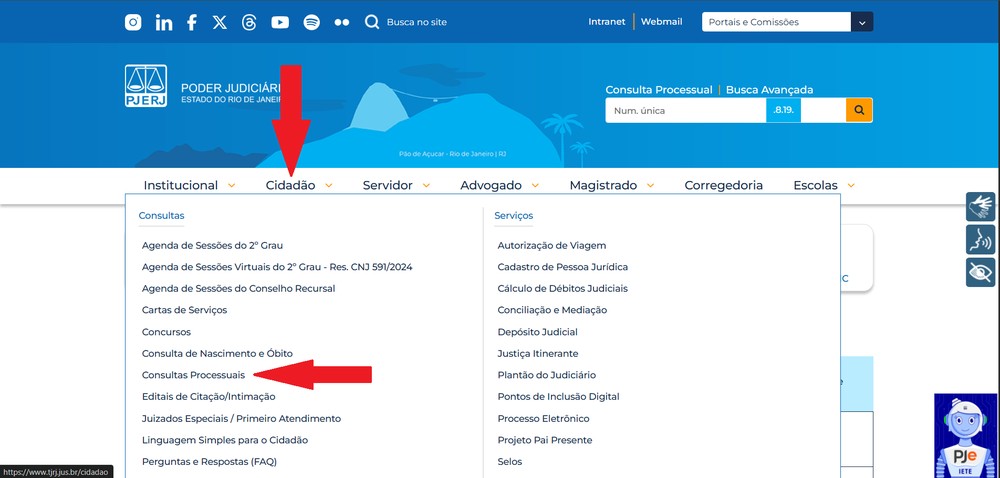
Task: Click the Num. única input field
Action: [686, 110]
